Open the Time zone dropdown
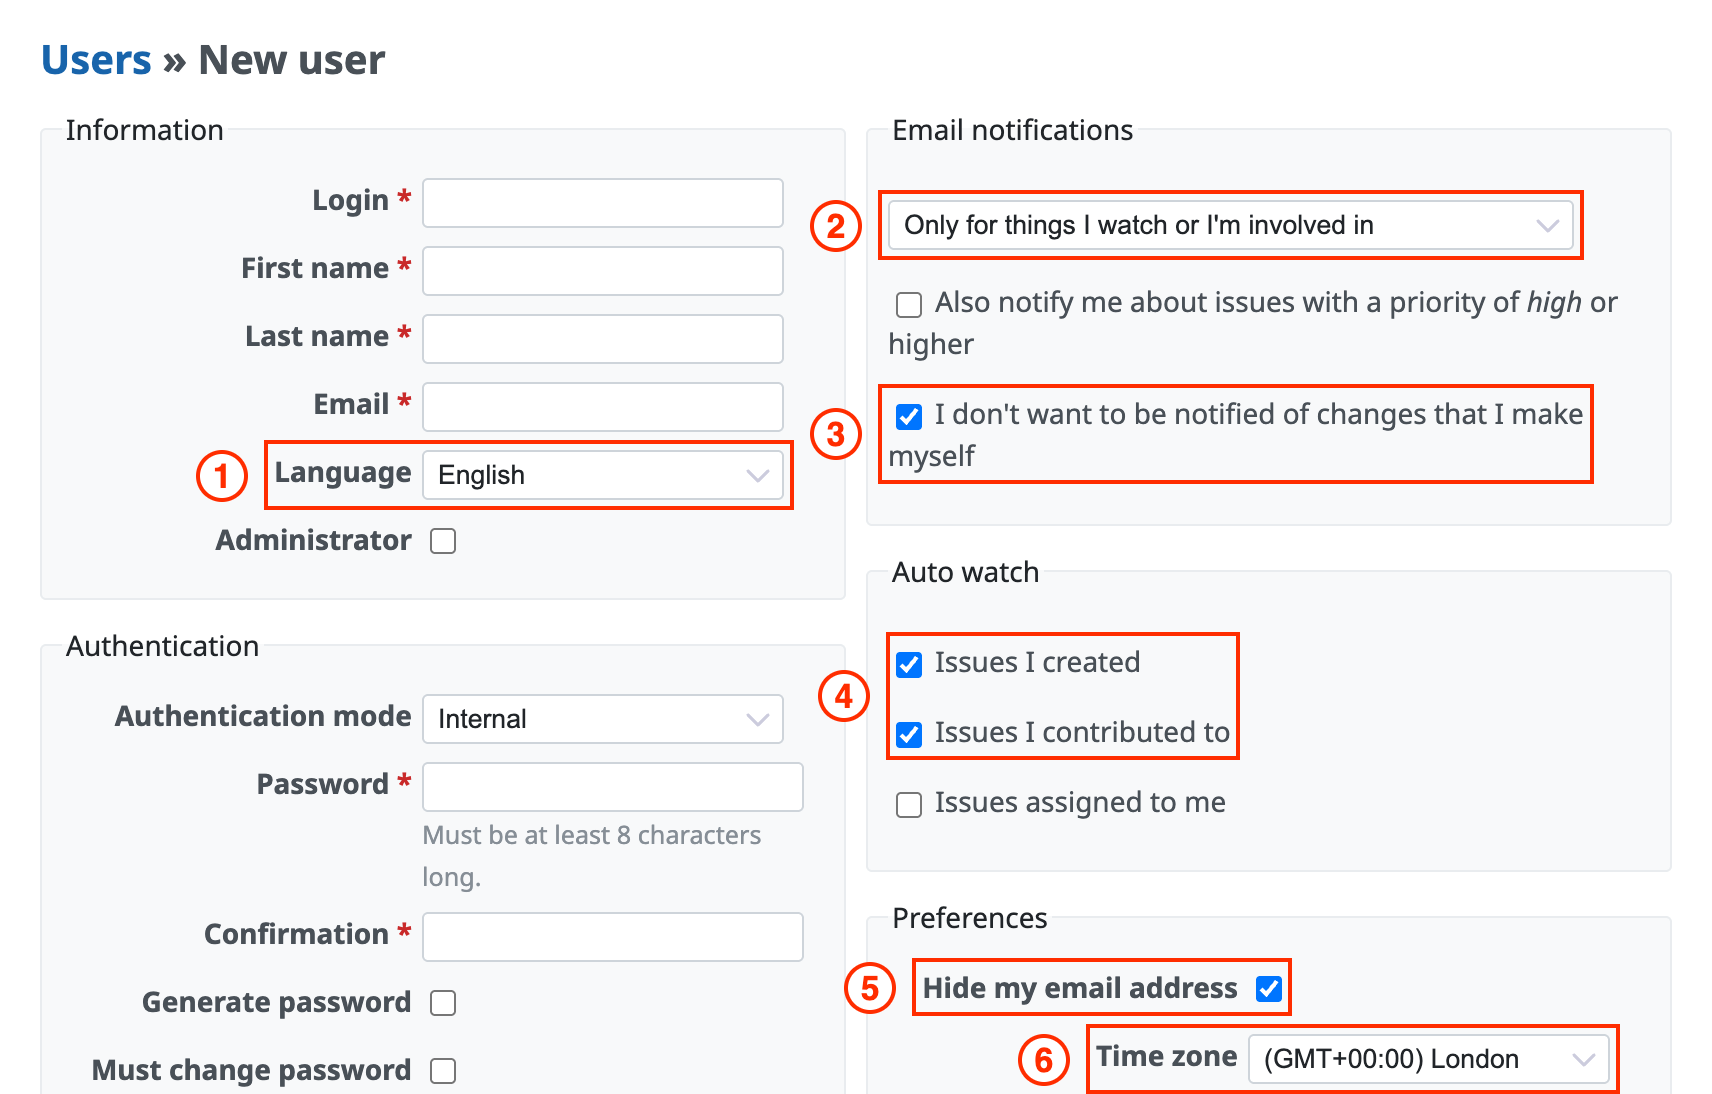The image size is (1712, 1094). pyautogui.click(x=1429, y=1059)
